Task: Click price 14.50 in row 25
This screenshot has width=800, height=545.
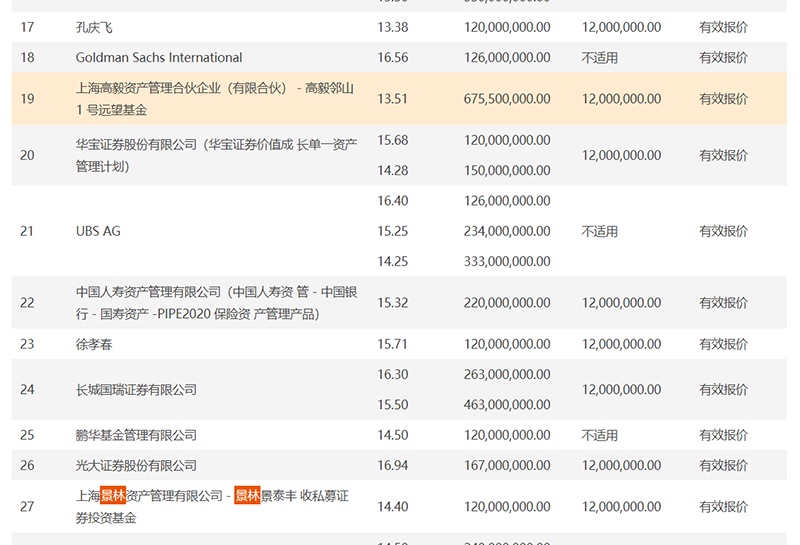Action: (392, 435)
